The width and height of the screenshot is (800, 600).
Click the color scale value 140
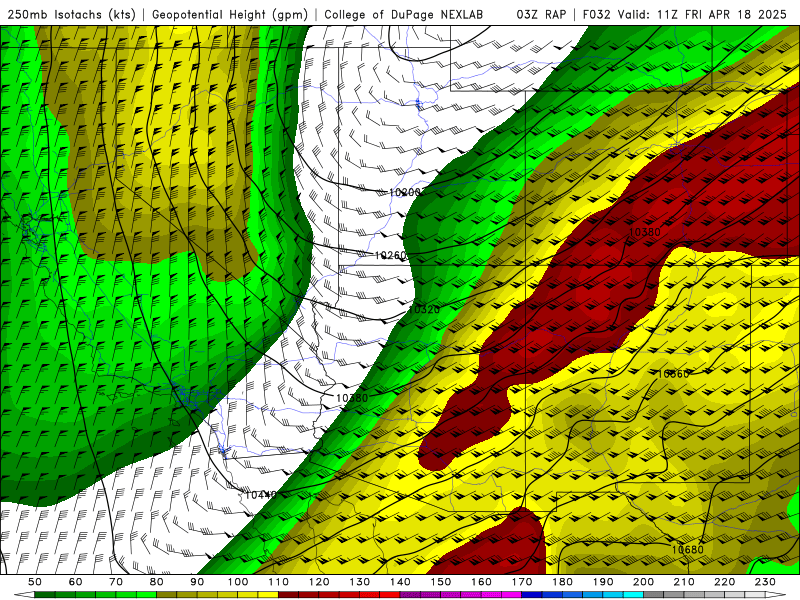click(400, 582)
